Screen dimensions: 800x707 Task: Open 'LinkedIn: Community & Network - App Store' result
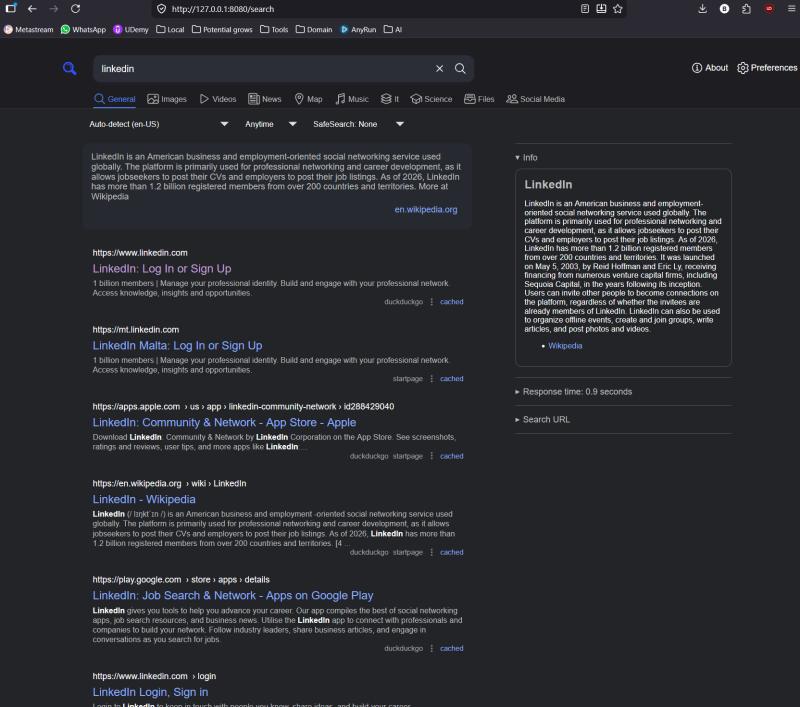(224, 423)
